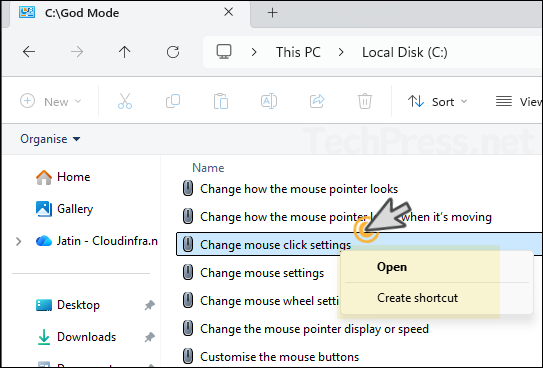Click the Downloads arrow icon in sidebar
The width and height of the screenshot is (543, 368).
(x=44, y=337)
